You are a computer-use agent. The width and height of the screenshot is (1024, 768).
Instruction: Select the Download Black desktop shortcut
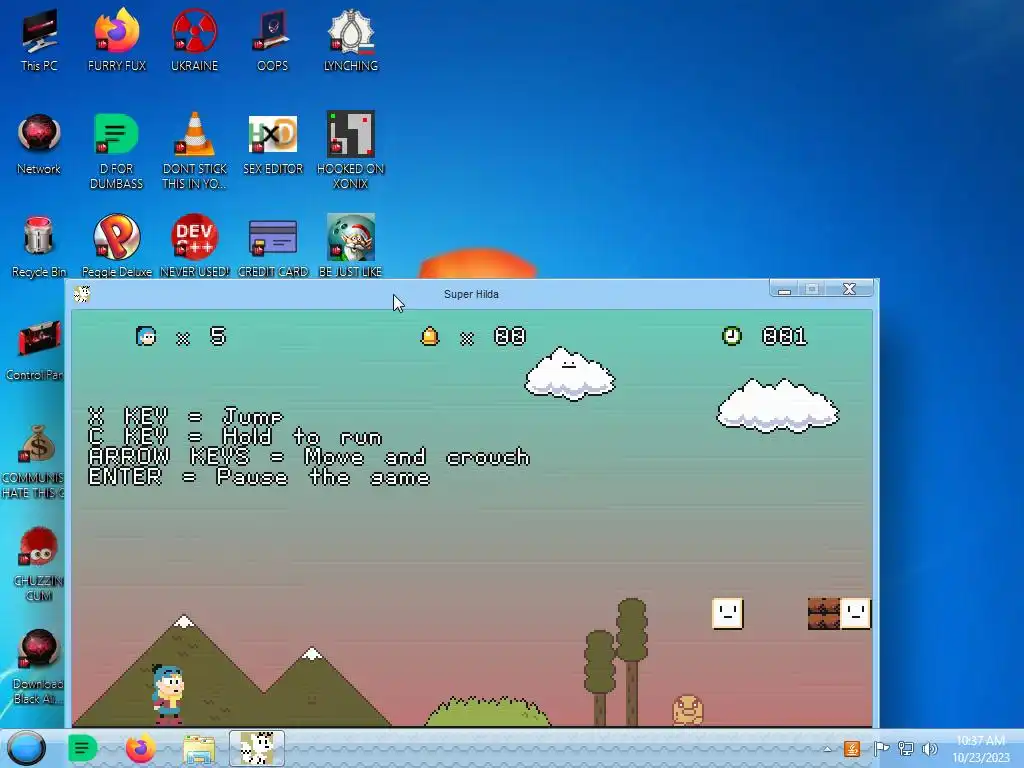pyautogui.click(x=39, y=667)
